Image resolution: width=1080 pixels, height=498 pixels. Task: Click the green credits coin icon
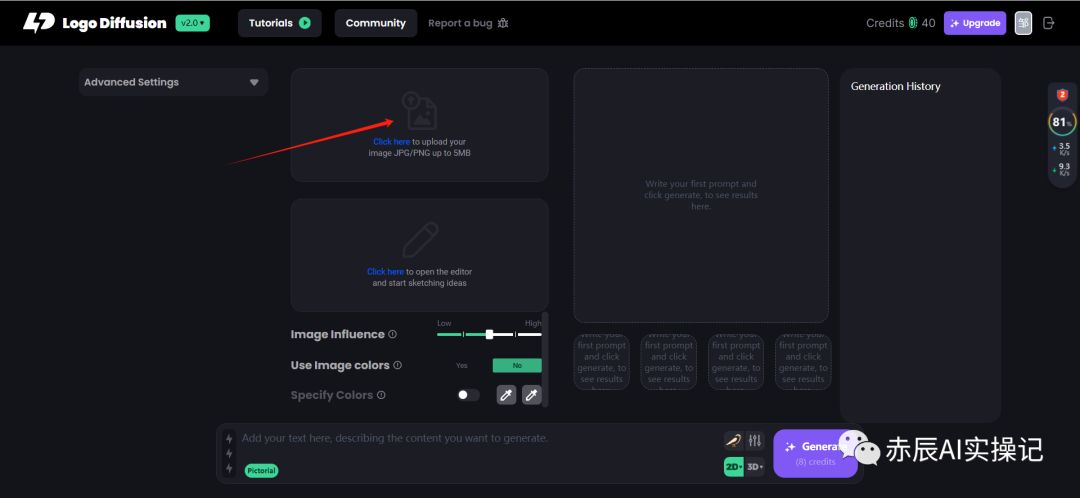[x=913, y=23]
